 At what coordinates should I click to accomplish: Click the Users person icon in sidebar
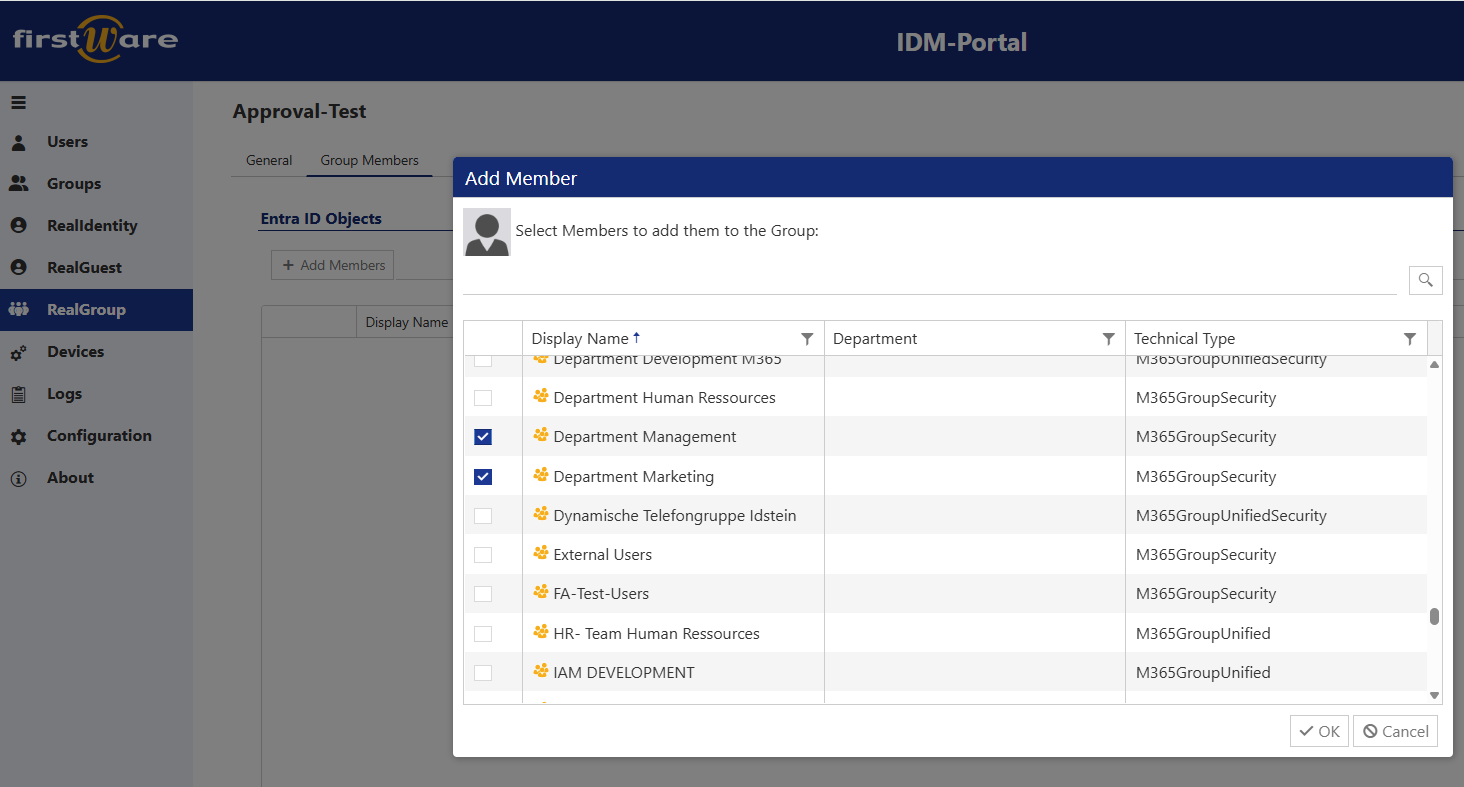pyautogui.click(x=18, y=142)
